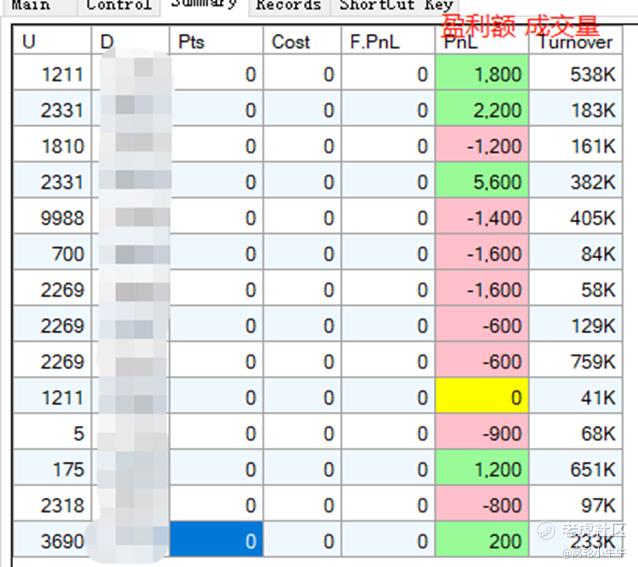This screenshot has width=638, height=567.
Task: Select U cell 2331 in the 382K row
Action: (x=52, y=180)
